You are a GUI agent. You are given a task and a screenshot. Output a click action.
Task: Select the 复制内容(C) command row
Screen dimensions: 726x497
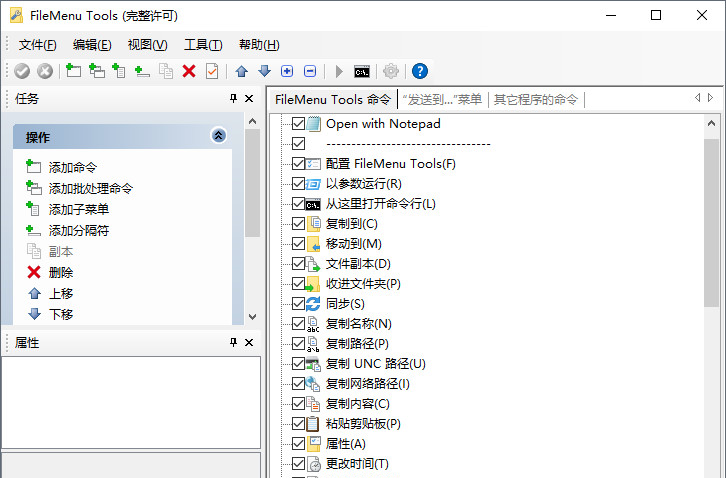pos(357,404)
